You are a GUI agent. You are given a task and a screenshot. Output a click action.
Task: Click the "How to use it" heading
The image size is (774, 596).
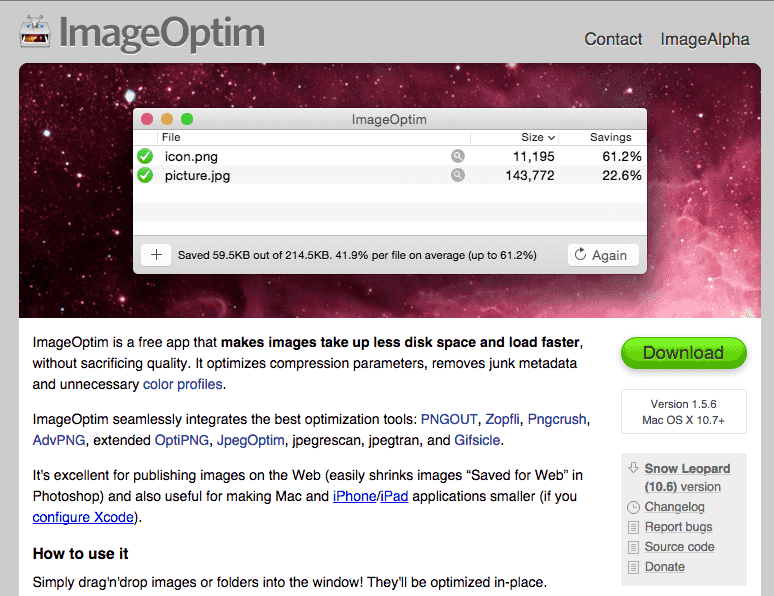pos(80,554)
